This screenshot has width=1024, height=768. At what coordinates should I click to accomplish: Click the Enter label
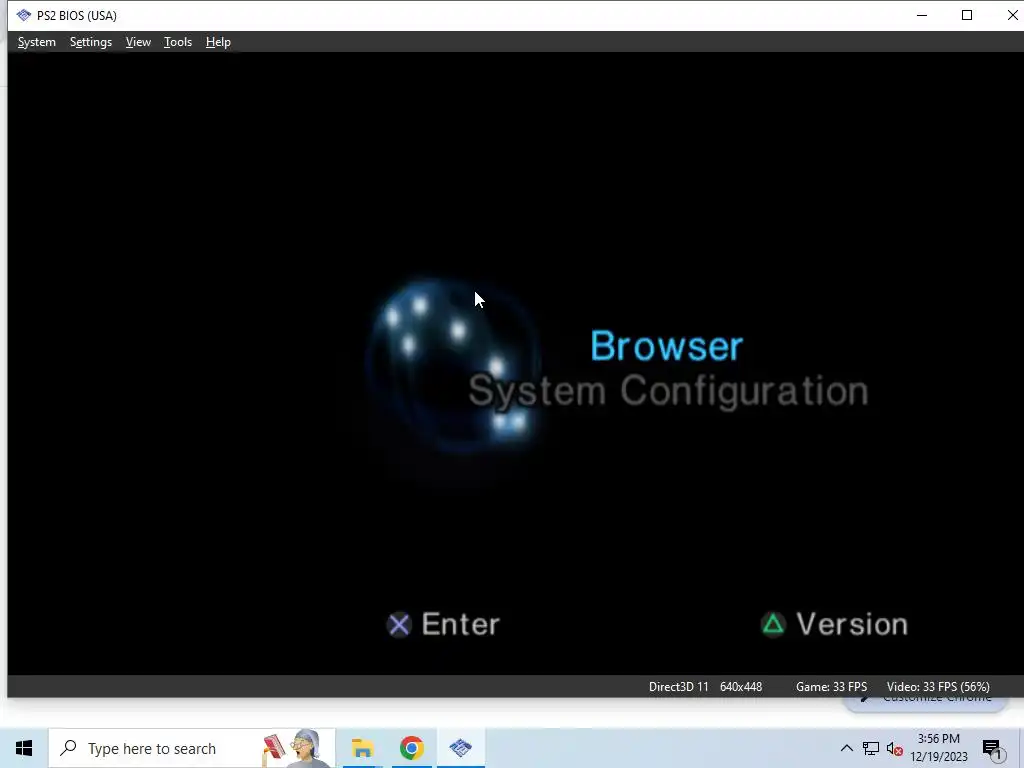pos(460,624)
